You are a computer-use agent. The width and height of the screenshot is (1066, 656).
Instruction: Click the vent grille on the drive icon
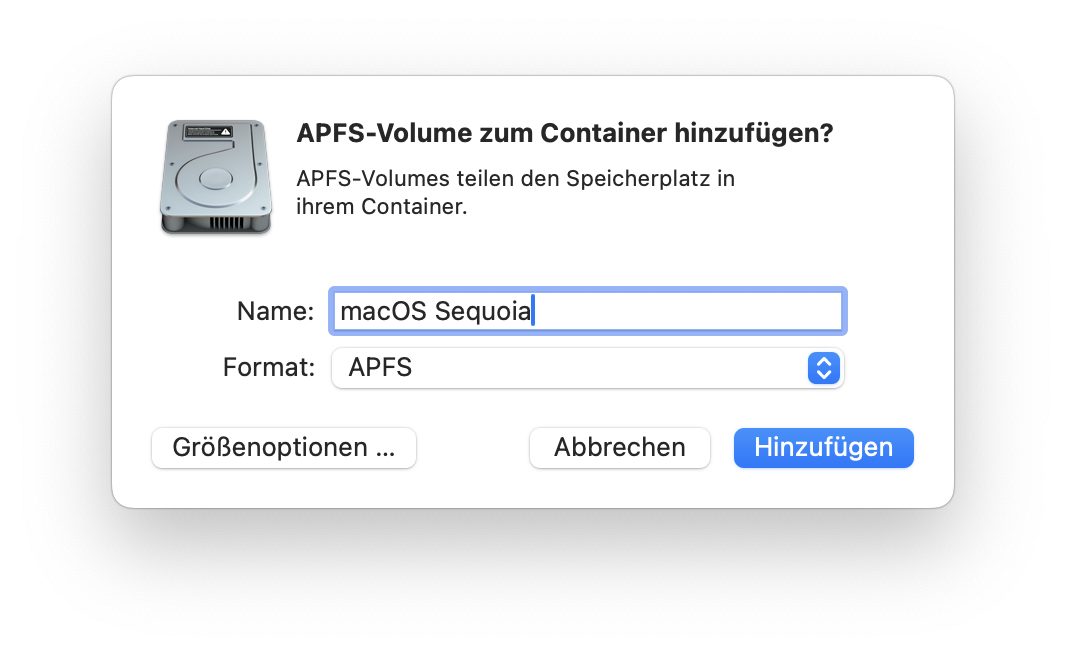coord(227,222)
